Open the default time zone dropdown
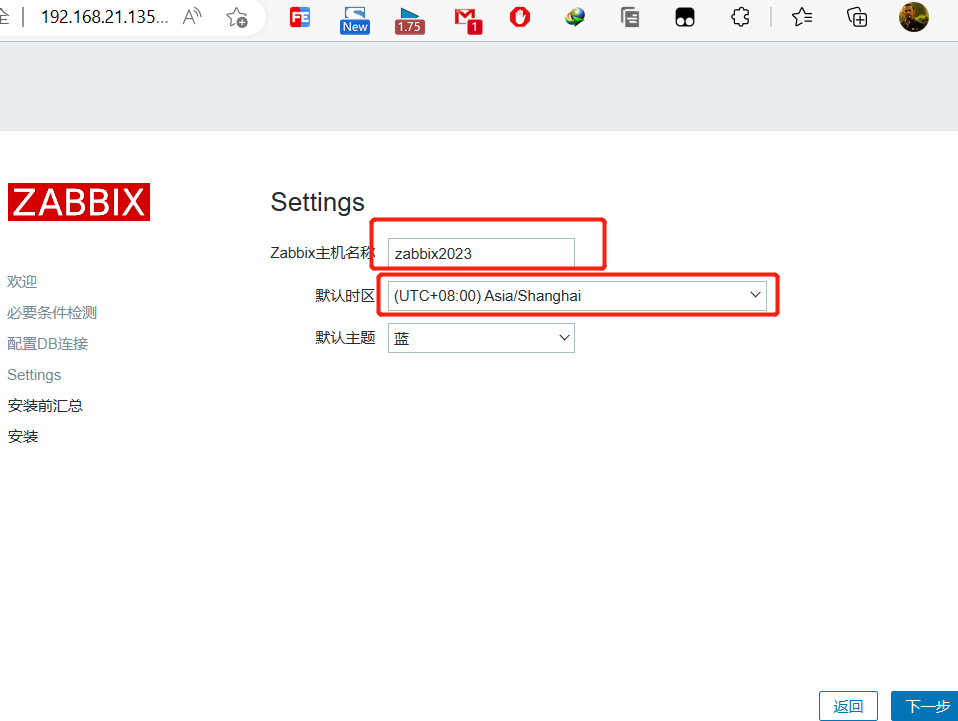The image size is (958, 721). [x=577, y=296]
